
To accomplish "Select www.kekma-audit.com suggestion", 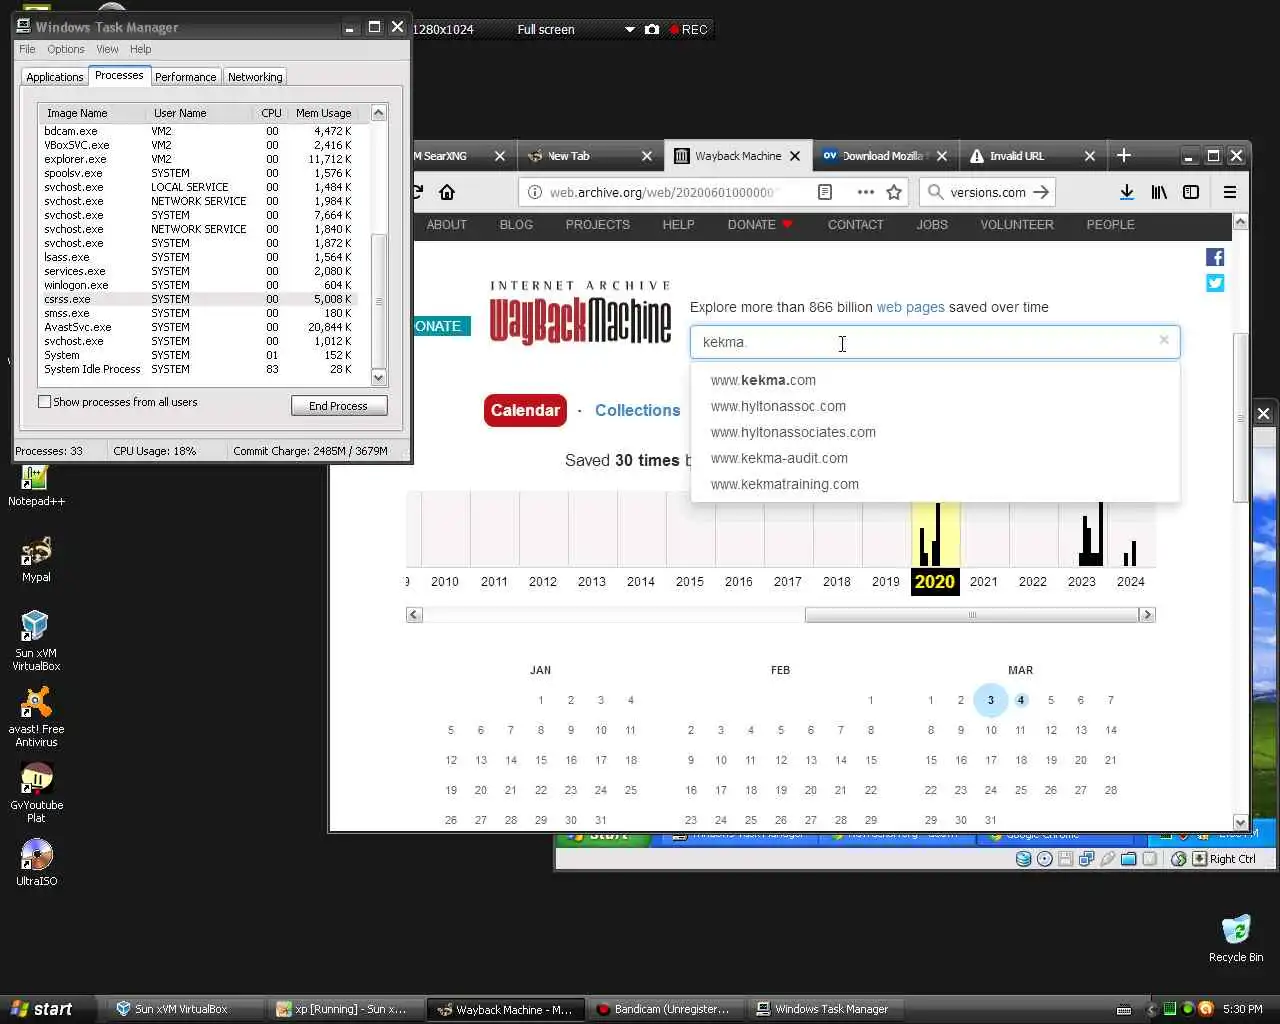I will tap(779, 458).
